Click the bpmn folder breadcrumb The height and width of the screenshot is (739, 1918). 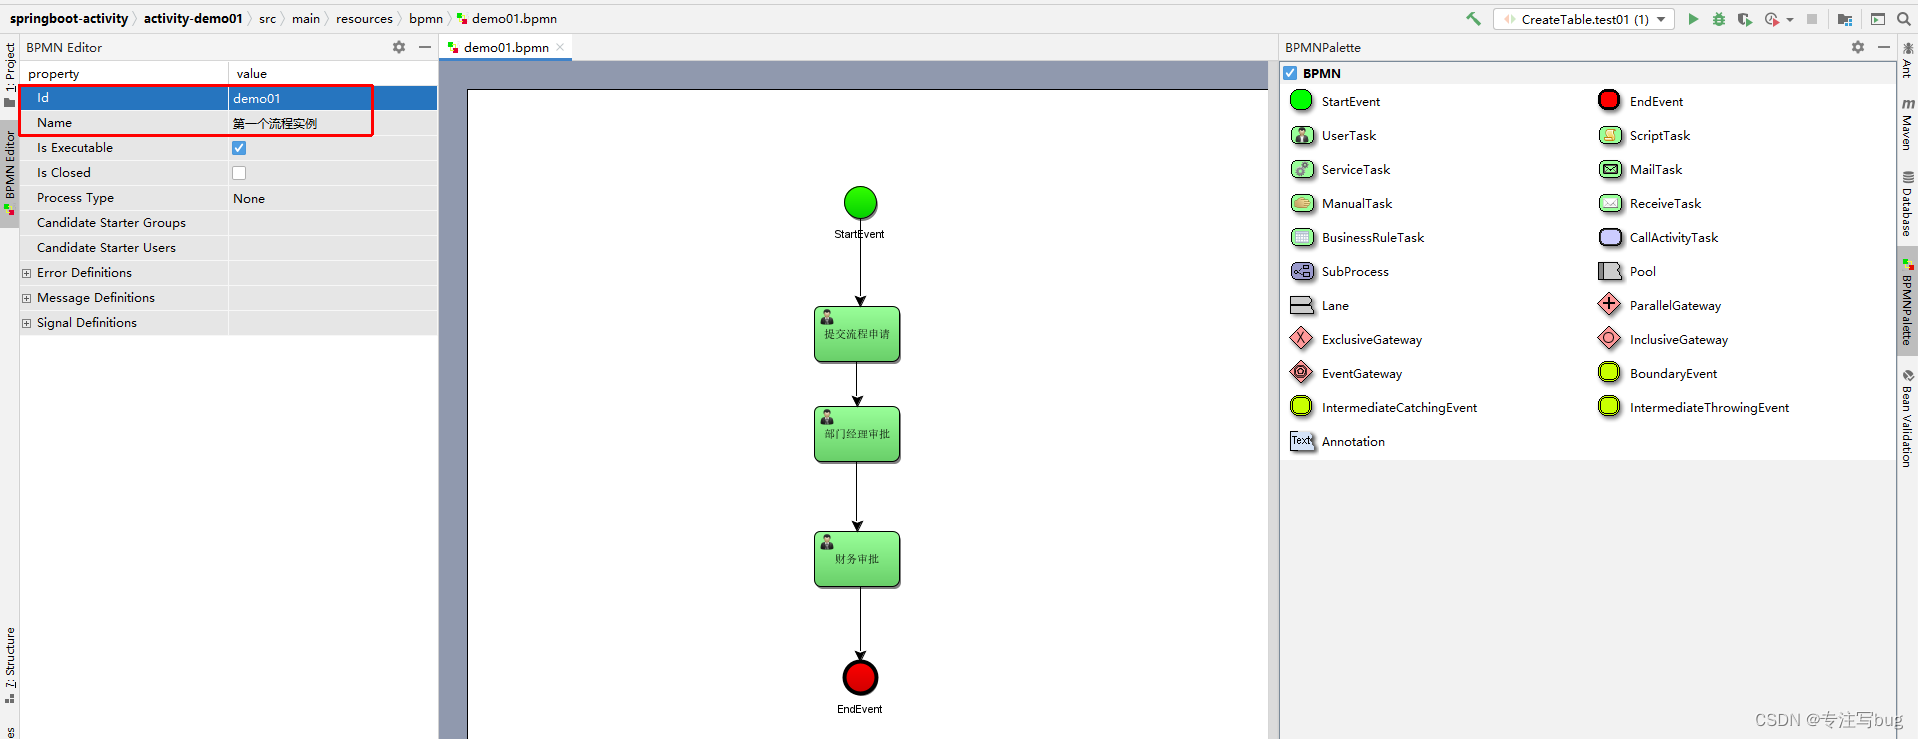point(426,19)
